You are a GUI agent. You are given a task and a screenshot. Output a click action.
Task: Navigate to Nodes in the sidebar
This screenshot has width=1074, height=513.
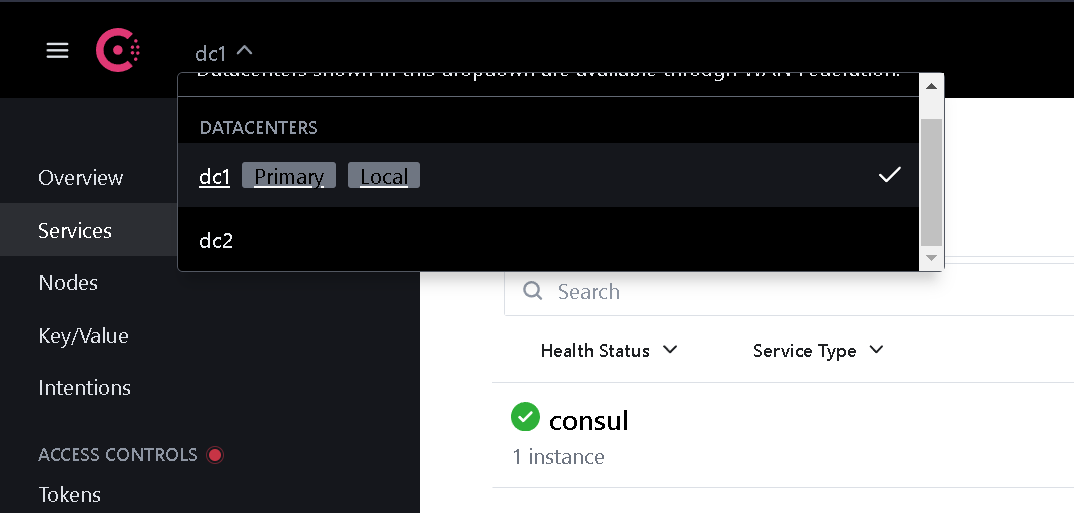68,283
